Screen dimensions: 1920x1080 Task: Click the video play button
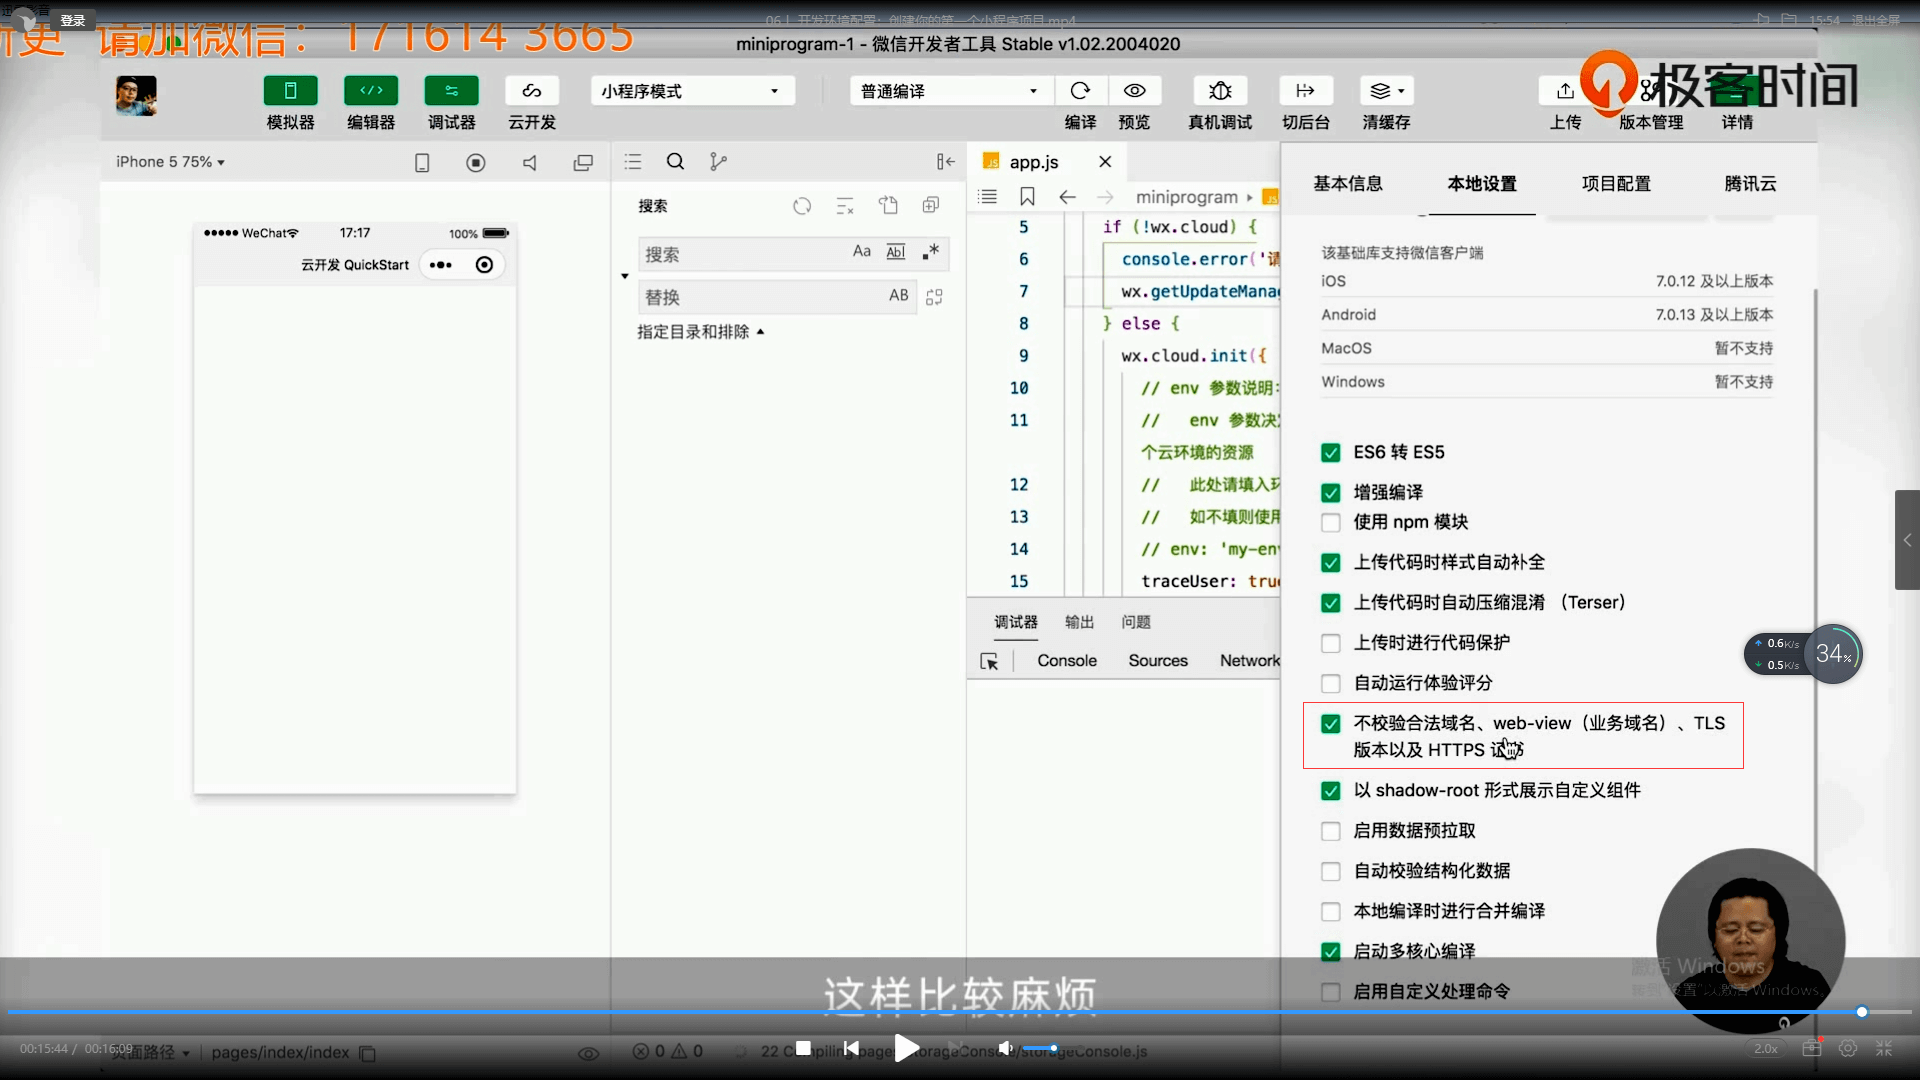tap(906, 1048)
